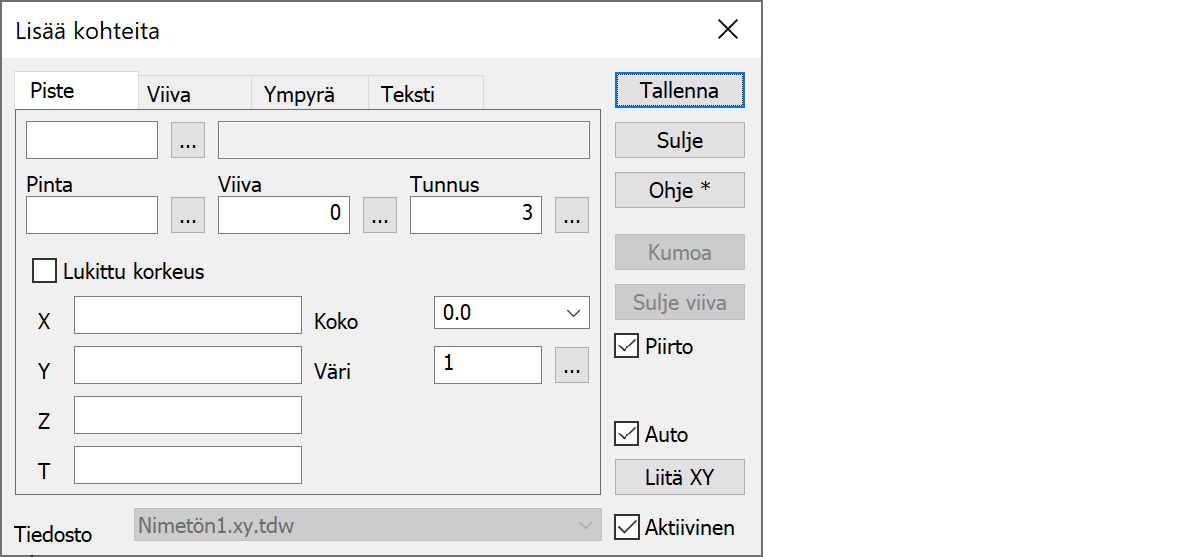Select the Teksti tab

click(408, 95)
